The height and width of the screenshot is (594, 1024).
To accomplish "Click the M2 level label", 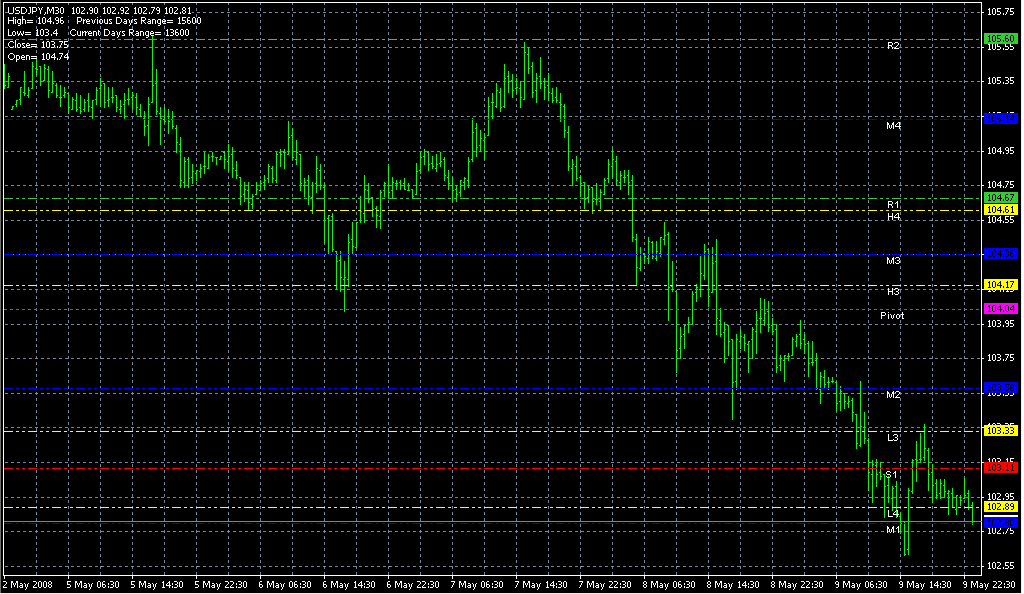I will pos(893,395).
